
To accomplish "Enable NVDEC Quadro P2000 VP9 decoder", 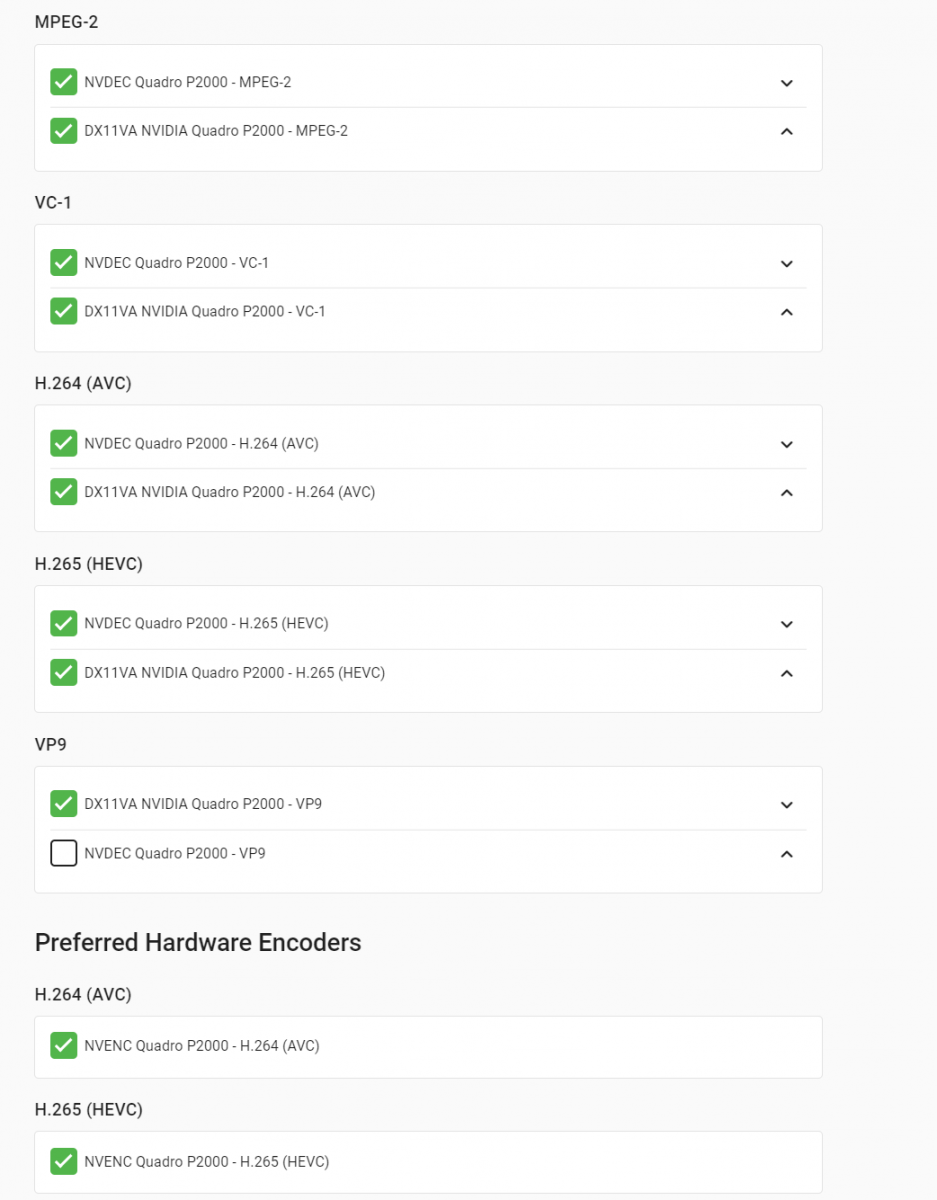I will coord(64,854).
